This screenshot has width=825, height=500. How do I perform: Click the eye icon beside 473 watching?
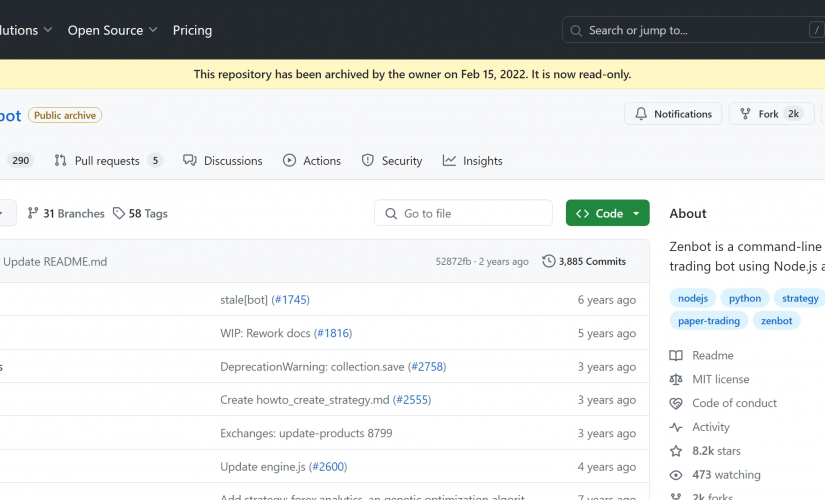(x=676, y=475)
